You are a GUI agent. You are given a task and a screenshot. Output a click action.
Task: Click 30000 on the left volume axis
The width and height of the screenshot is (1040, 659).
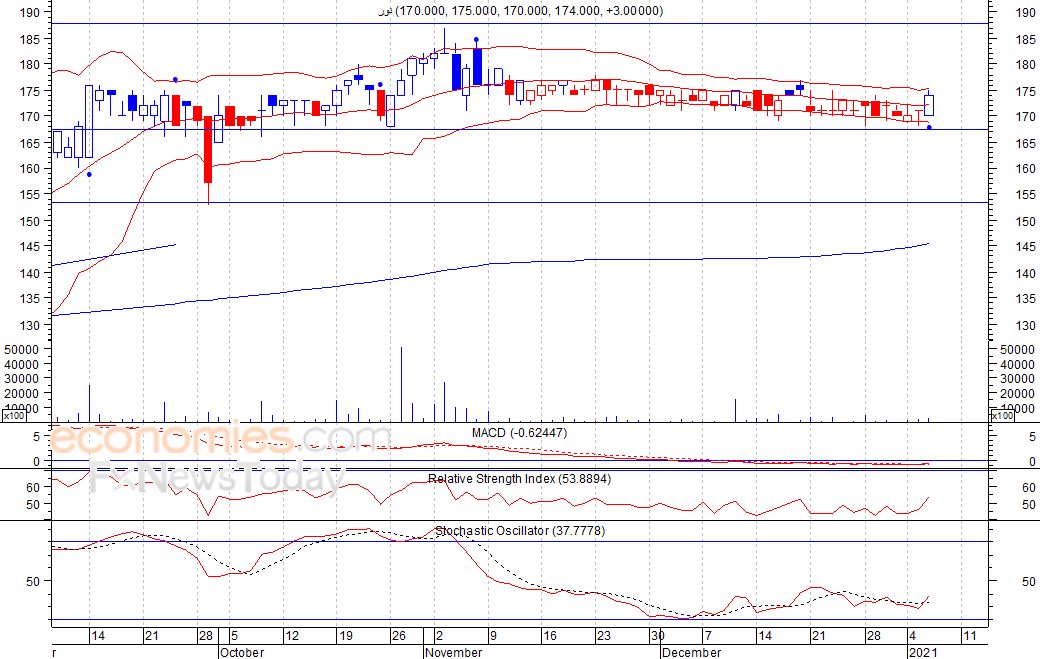click(22, 379)
